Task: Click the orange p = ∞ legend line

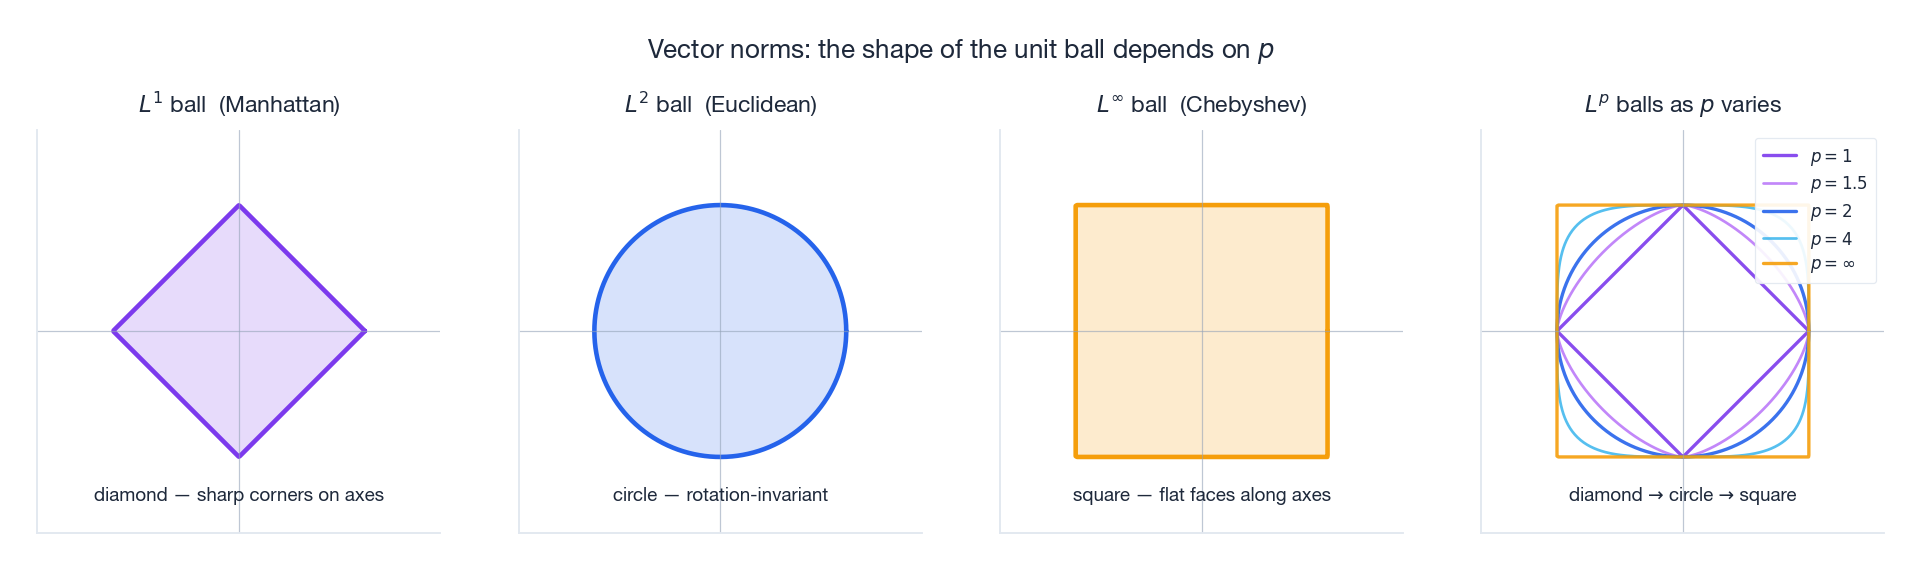Action: [1780, 264]
